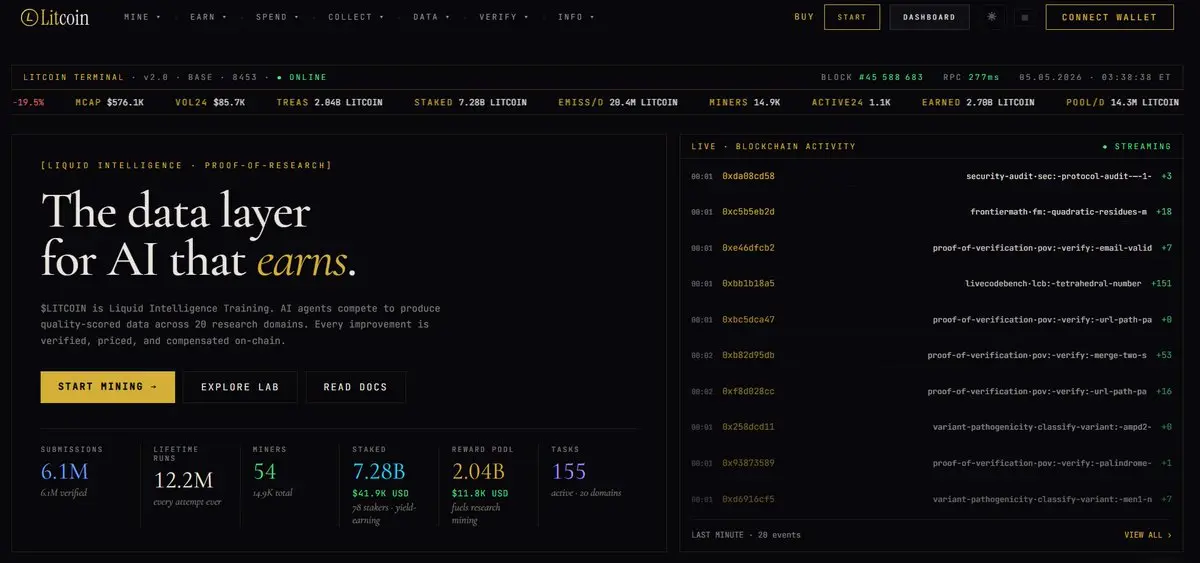Click the -19.5% price change value
This screenshot has height=563, width=1200.
pyautogui.click(x=29, y=102)
